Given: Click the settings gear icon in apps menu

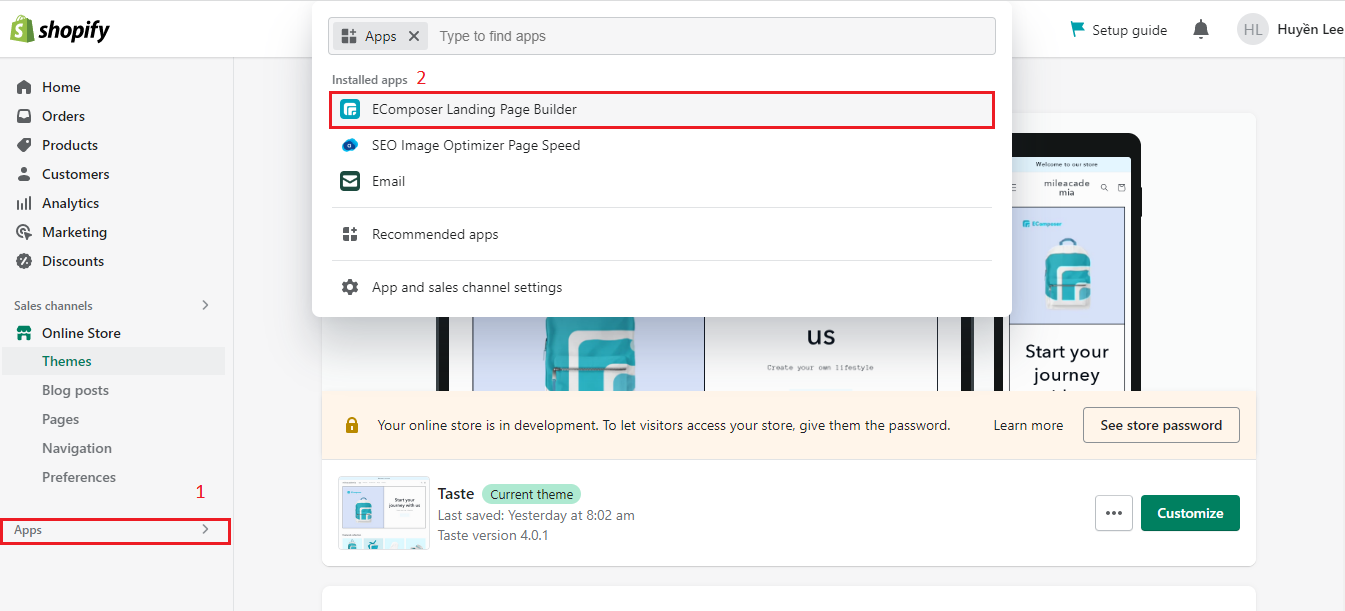Looking at the screenshot, I should (350, 287).
